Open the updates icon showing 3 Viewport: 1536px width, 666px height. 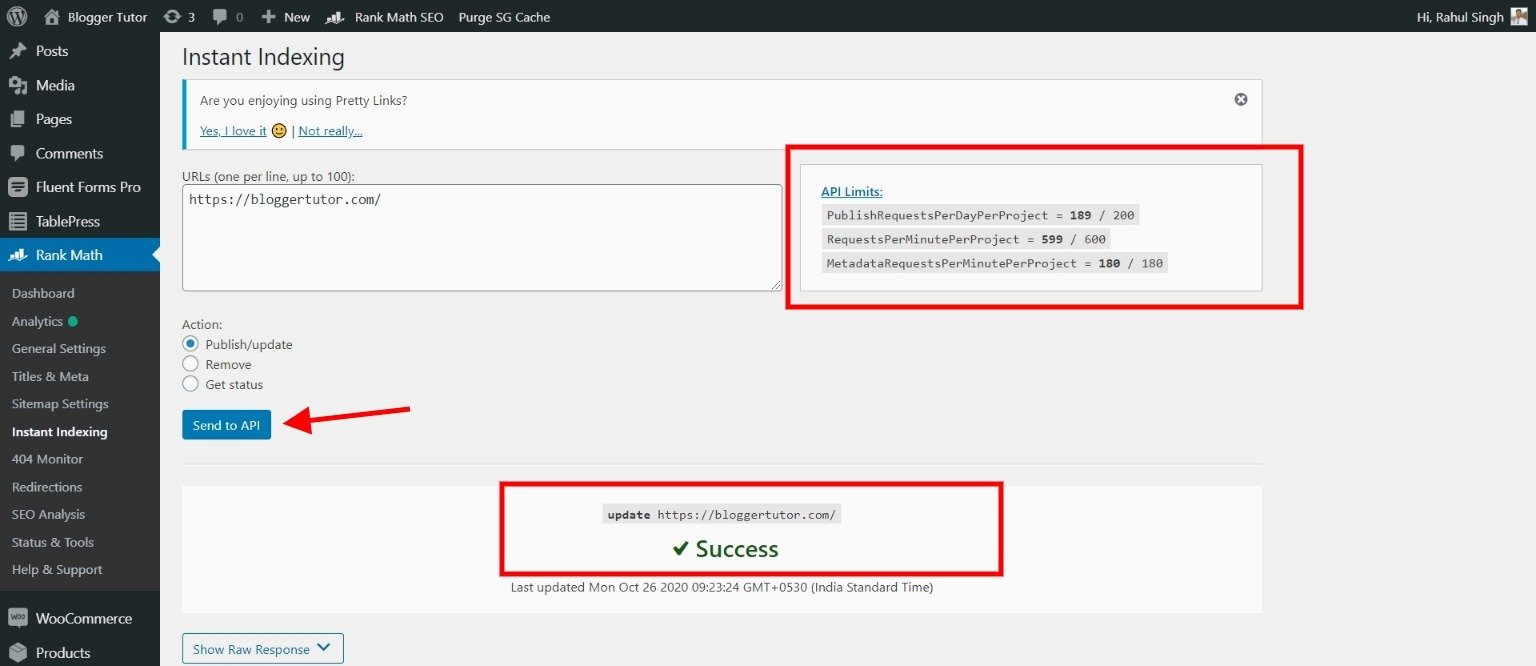pyautogui.click(x=172, y=17)
